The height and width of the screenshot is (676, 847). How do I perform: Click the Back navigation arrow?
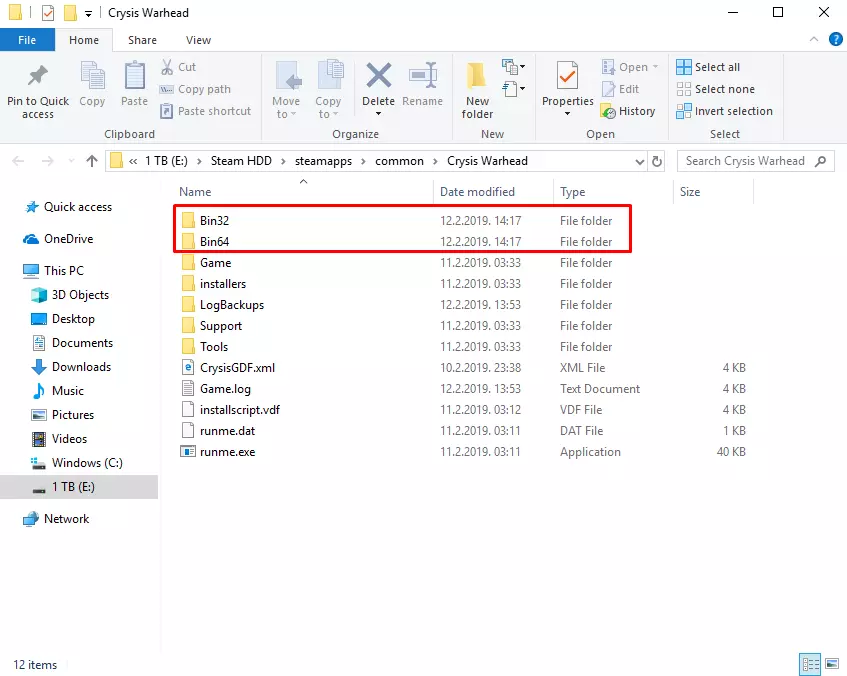click(x=18, y=161)
